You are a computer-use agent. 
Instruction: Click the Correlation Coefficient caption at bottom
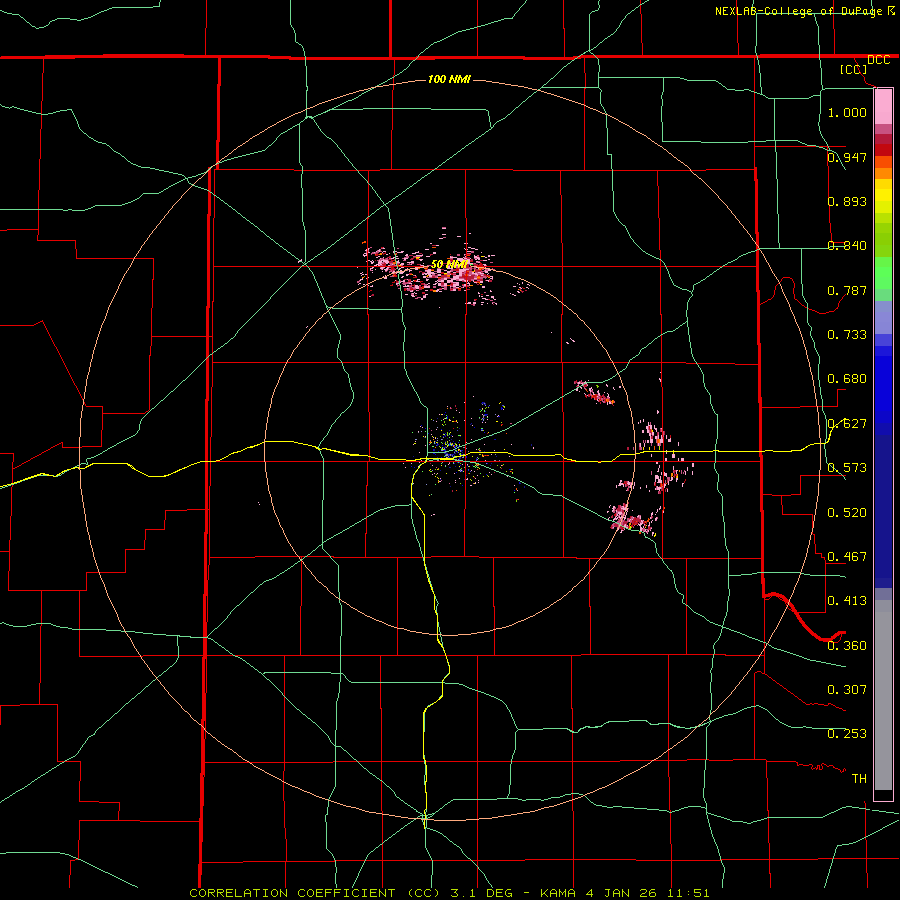pyautogui.click(x=449, y=893)
